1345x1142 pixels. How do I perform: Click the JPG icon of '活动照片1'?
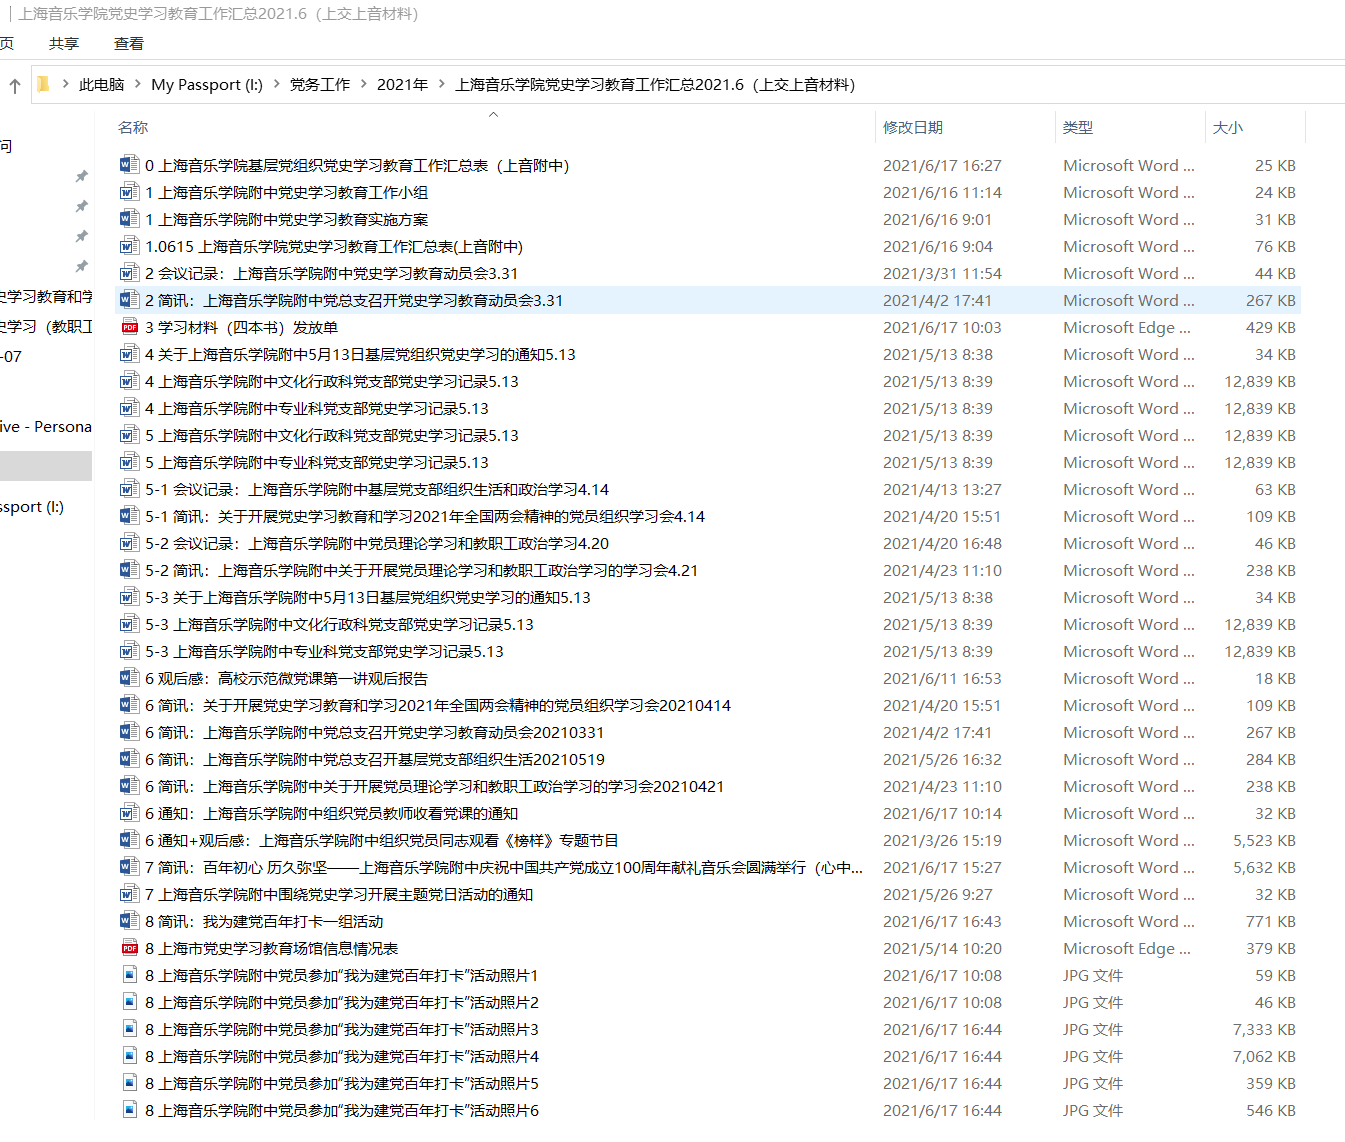[x=129, y=975]
